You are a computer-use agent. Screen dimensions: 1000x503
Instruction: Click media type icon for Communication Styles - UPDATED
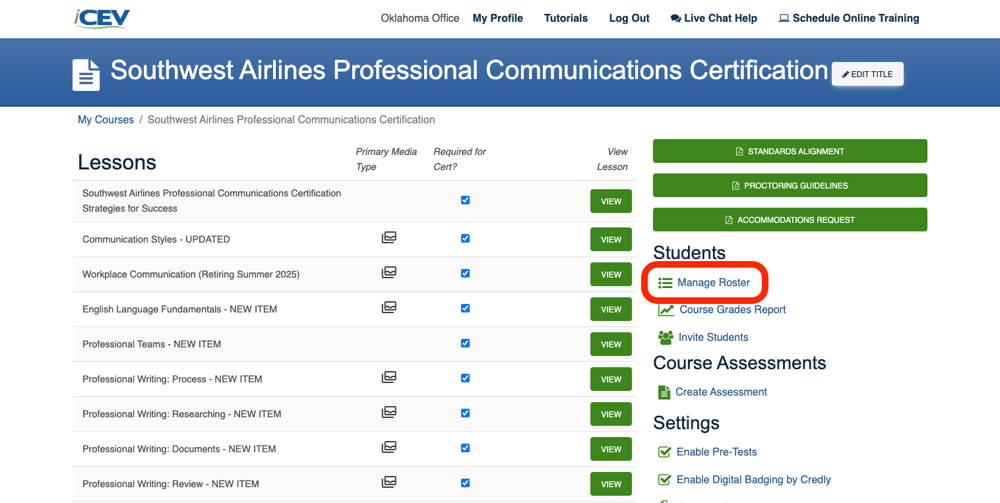coord(388,238)
